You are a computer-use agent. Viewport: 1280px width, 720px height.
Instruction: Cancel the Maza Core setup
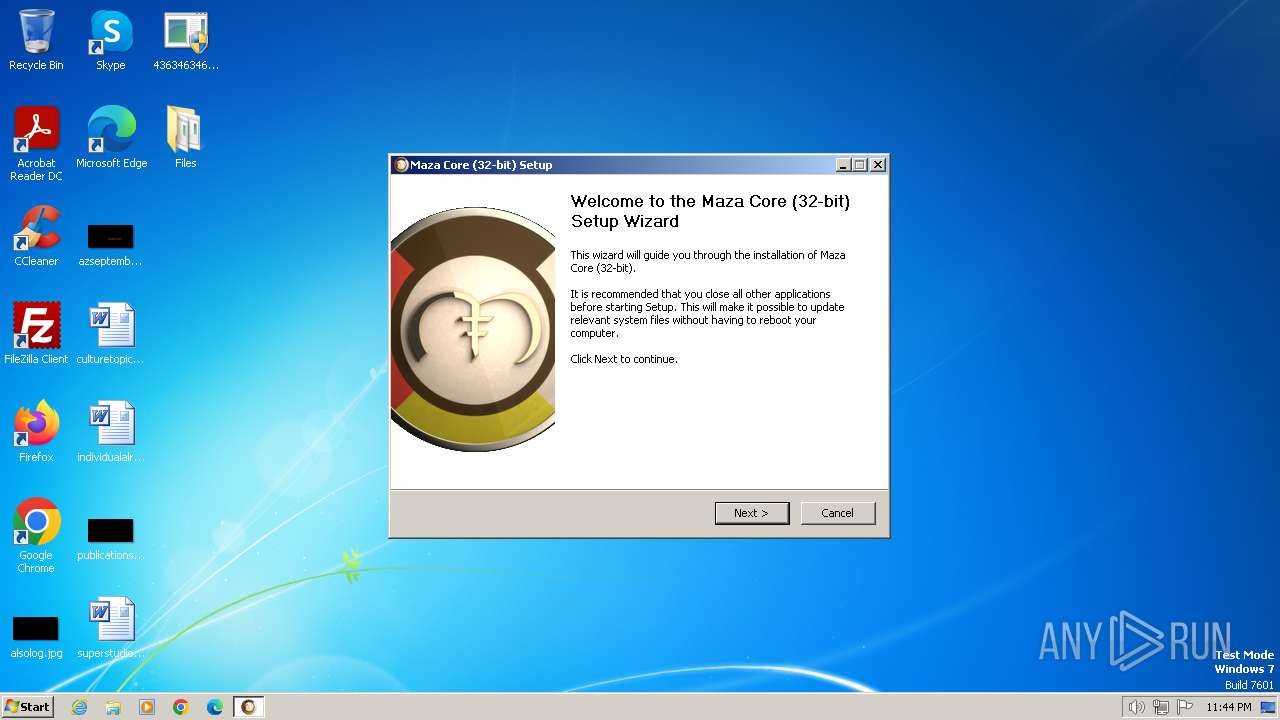[x=838, y=513]
